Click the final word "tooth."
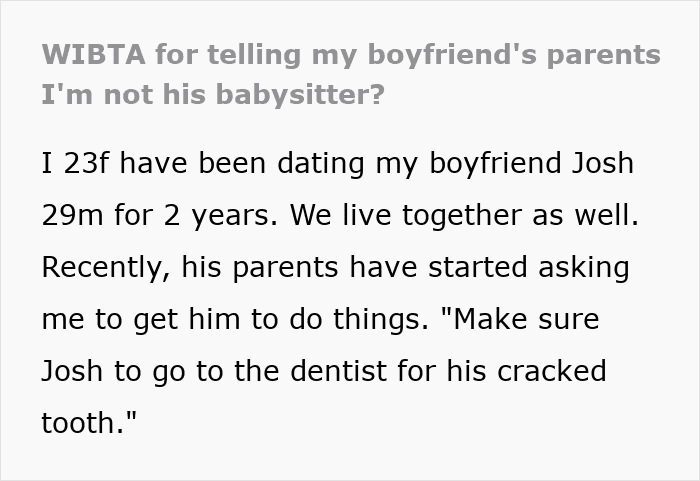 (83, 423)
